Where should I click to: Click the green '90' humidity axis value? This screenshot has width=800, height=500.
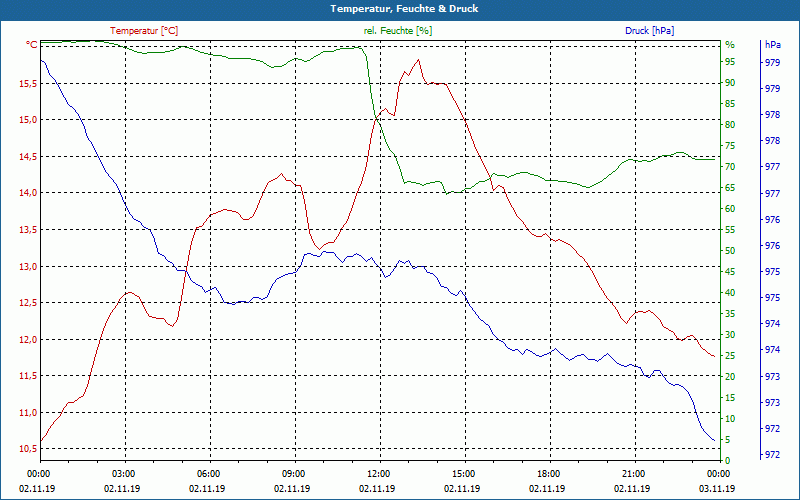pos(730,83)
